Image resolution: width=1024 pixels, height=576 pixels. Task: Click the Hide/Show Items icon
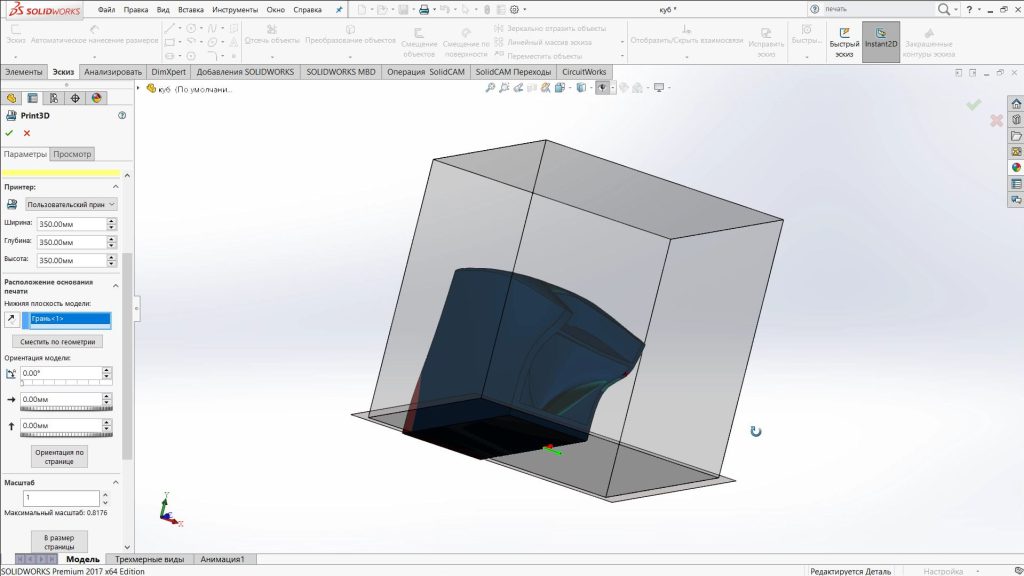601,88
